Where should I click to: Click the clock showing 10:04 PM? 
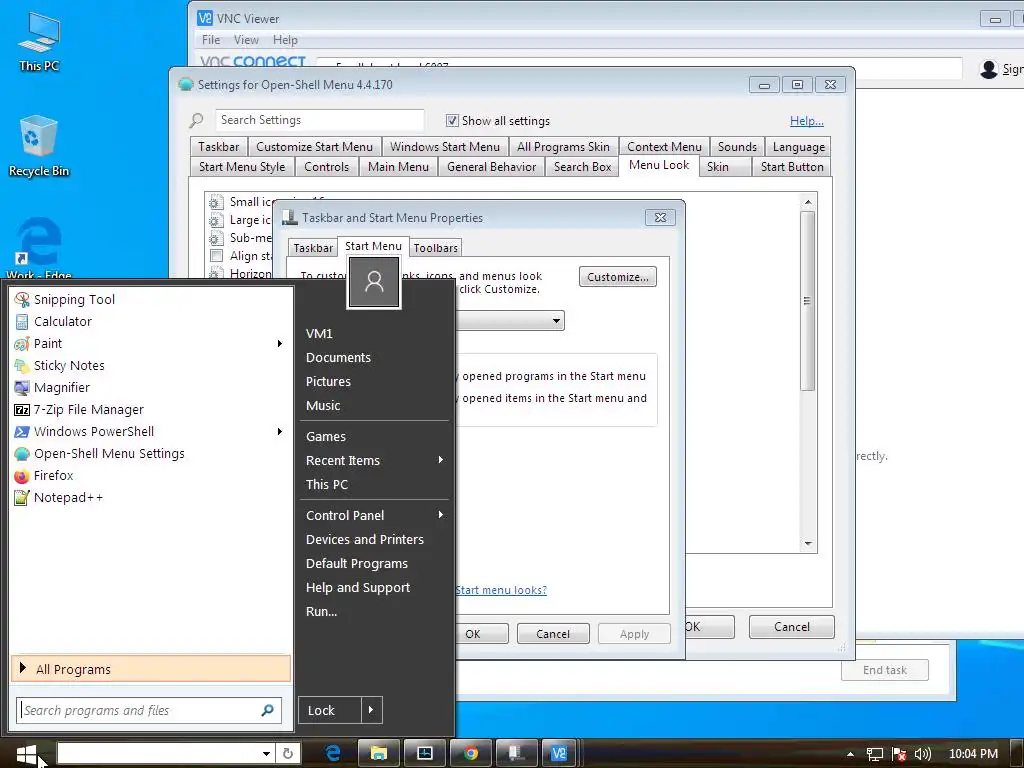click(x=973, y=754)
